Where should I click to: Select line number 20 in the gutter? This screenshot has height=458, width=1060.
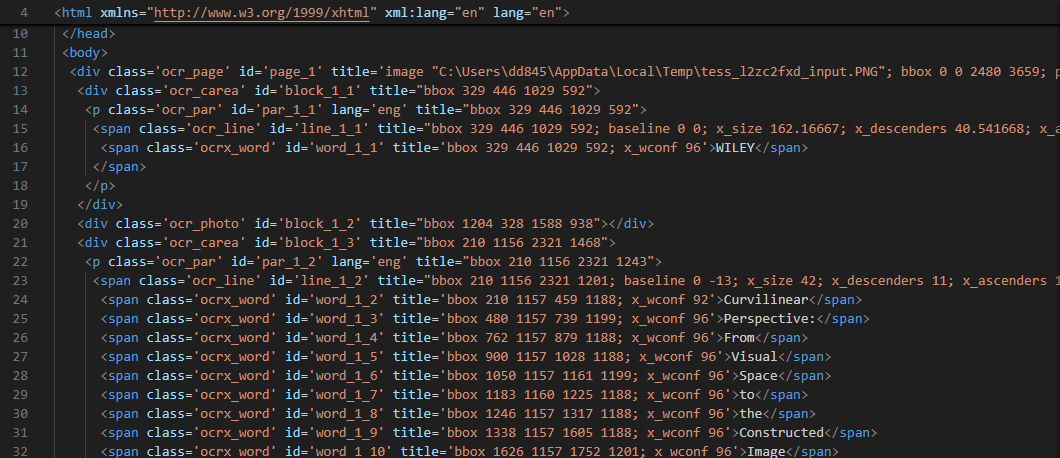point(20,223)
